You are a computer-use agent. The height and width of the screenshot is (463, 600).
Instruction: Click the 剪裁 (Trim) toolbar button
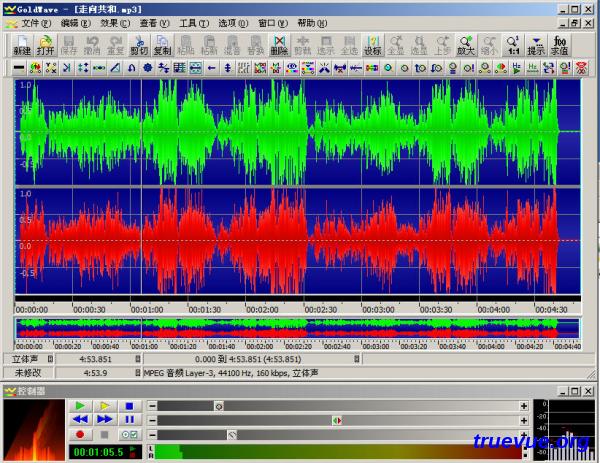pos(303,46)
